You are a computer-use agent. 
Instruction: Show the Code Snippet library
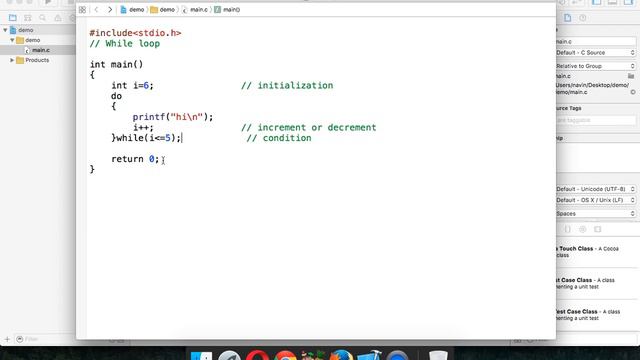tap(568, 229)
